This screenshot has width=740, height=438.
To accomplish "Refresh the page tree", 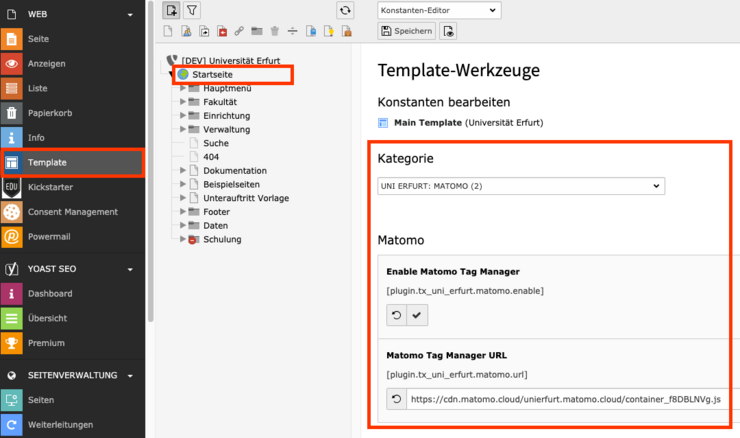I will tap(345, 10).
